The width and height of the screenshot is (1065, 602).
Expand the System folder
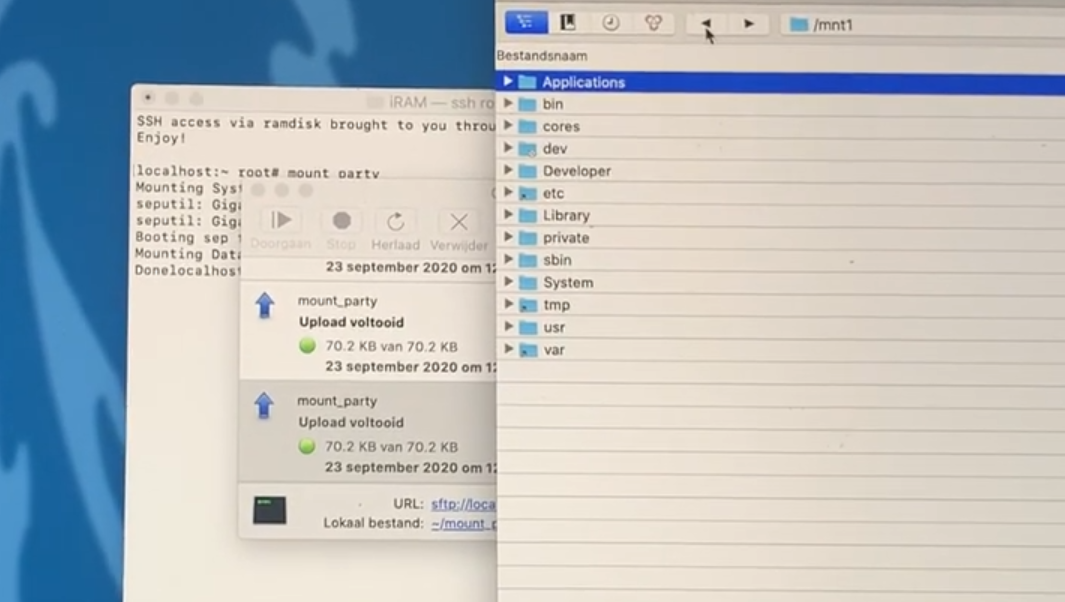pos(511,282)
